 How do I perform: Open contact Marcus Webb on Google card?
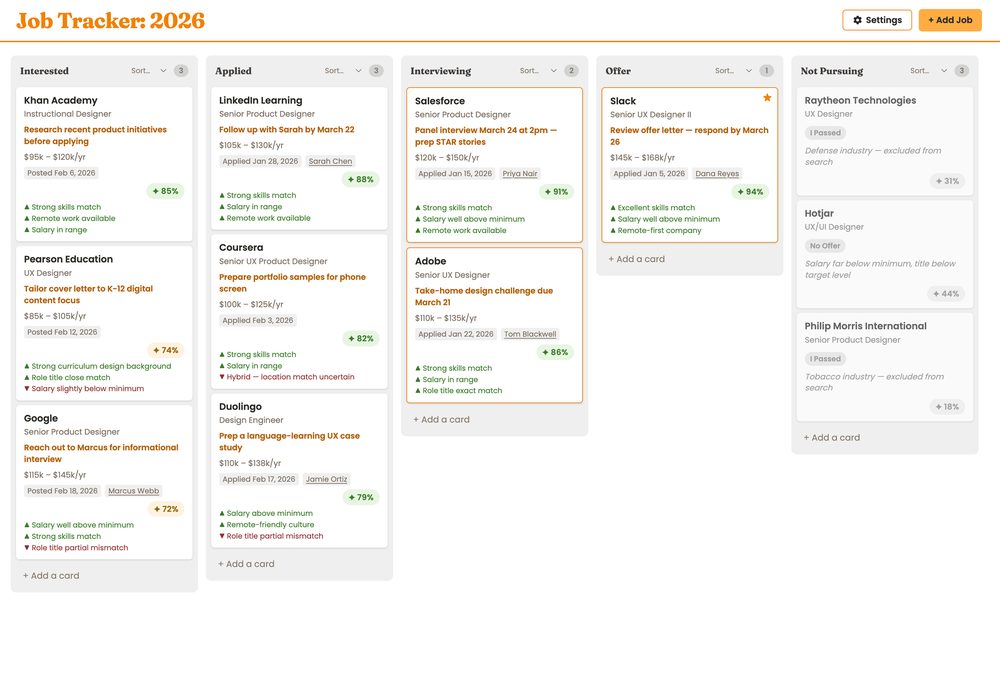[x=133, y=491]
